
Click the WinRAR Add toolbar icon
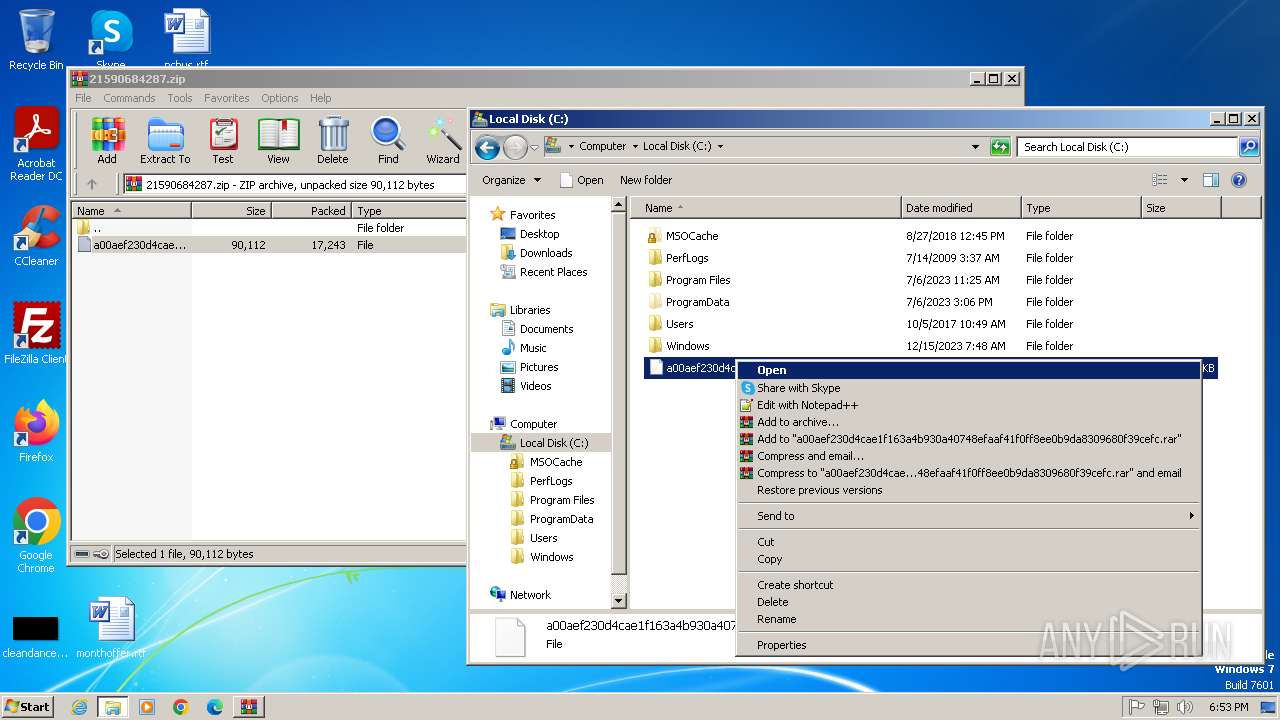107,140
